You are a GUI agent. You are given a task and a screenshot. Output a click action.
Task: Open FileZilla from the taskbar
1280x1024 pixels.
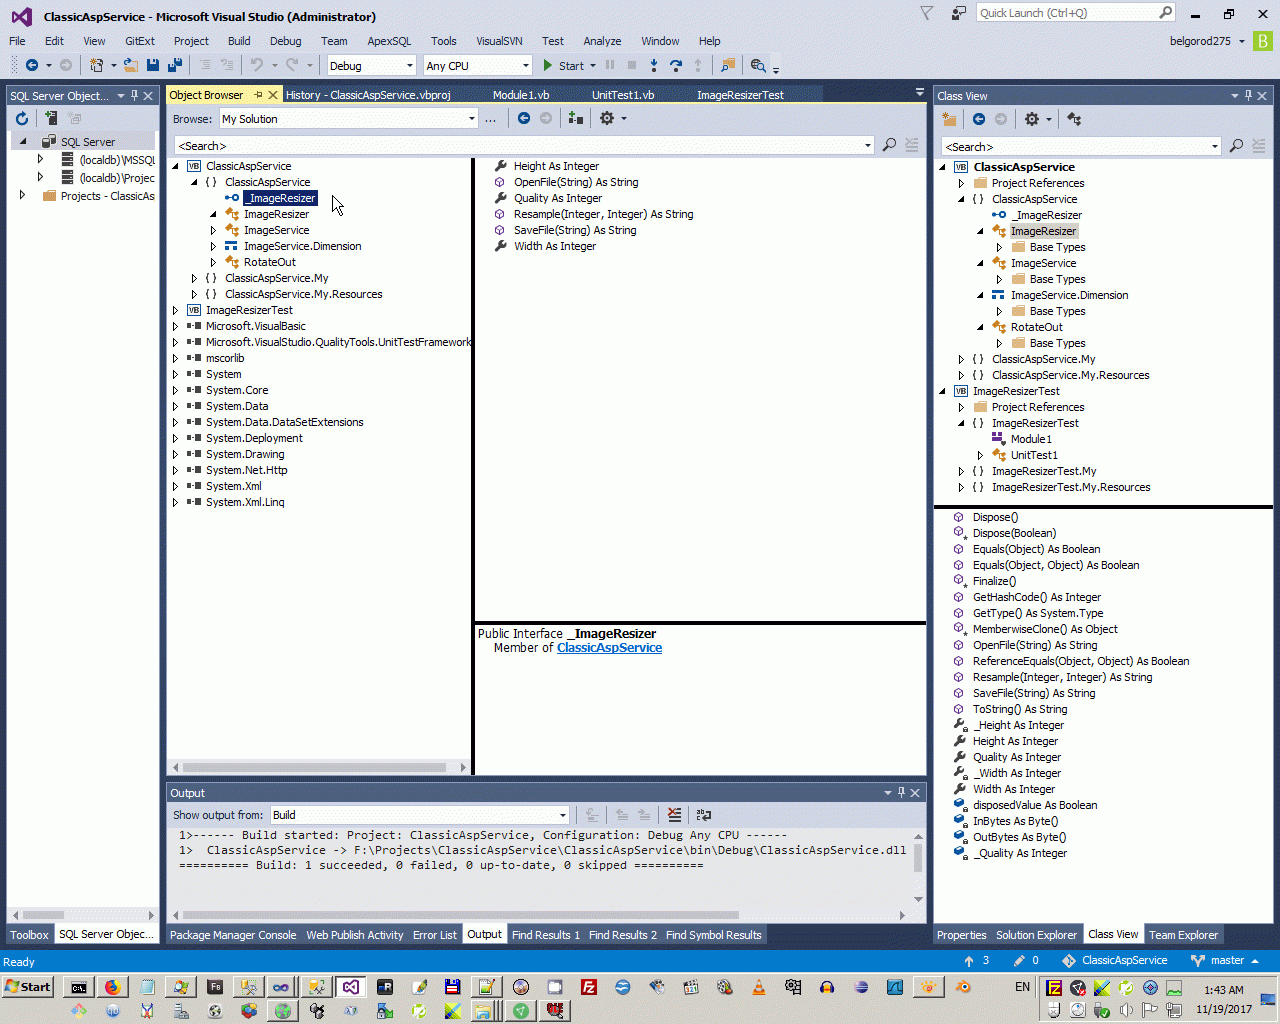tap(589, 987)
